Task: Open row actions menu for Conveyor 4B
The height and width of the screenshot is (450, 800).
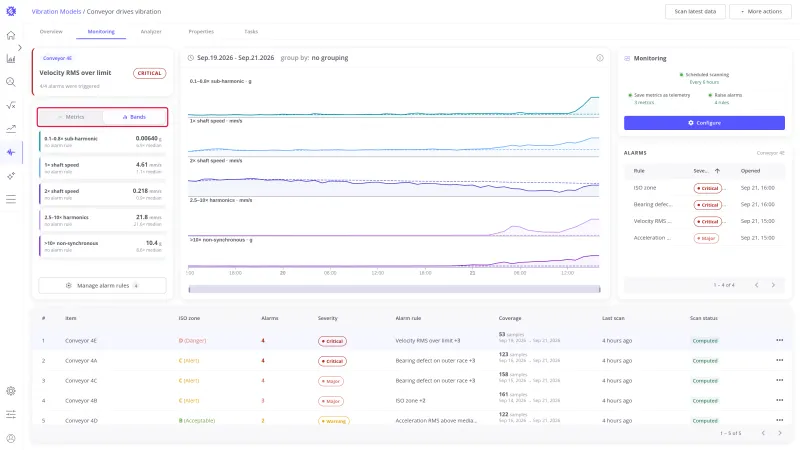Action: [x=780, y=401]
